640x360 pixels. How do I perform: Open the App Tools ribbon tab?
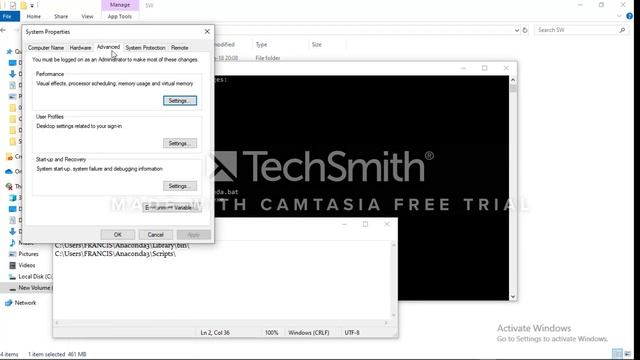tap(120, 16)
